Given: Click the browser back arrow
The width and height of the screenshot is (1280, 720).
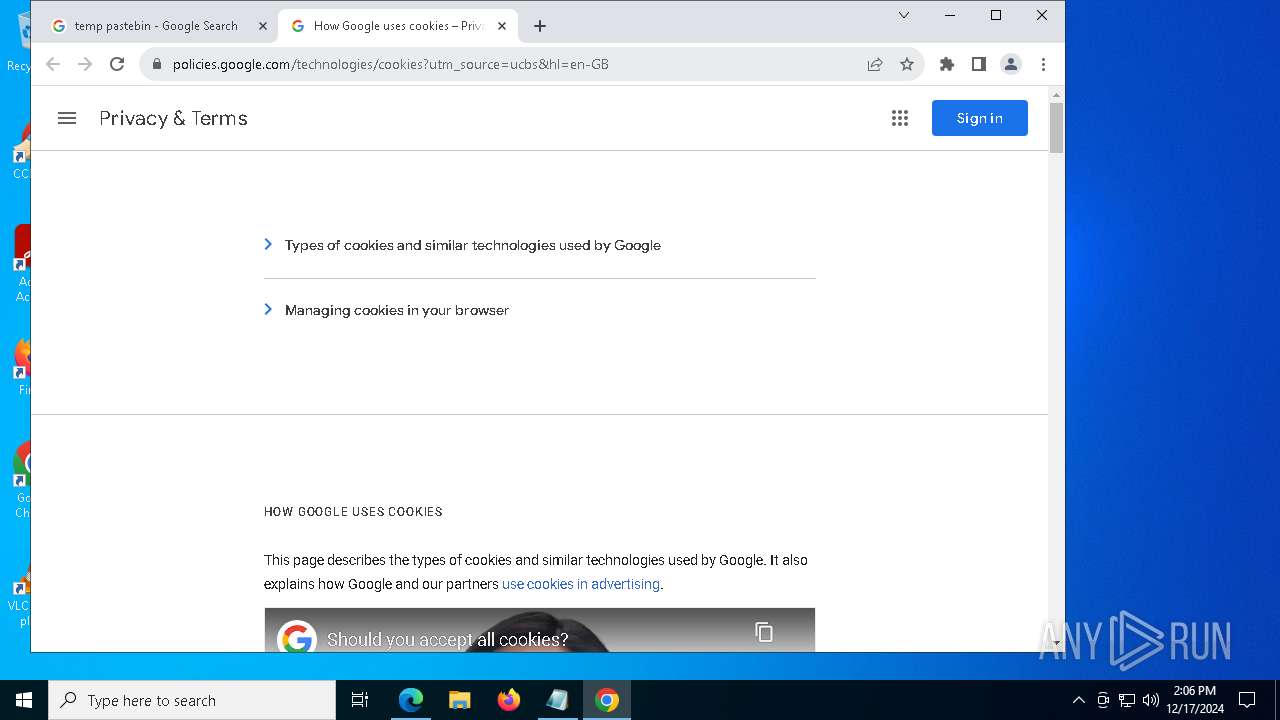Looking at the screenshot, I should 53,64.
